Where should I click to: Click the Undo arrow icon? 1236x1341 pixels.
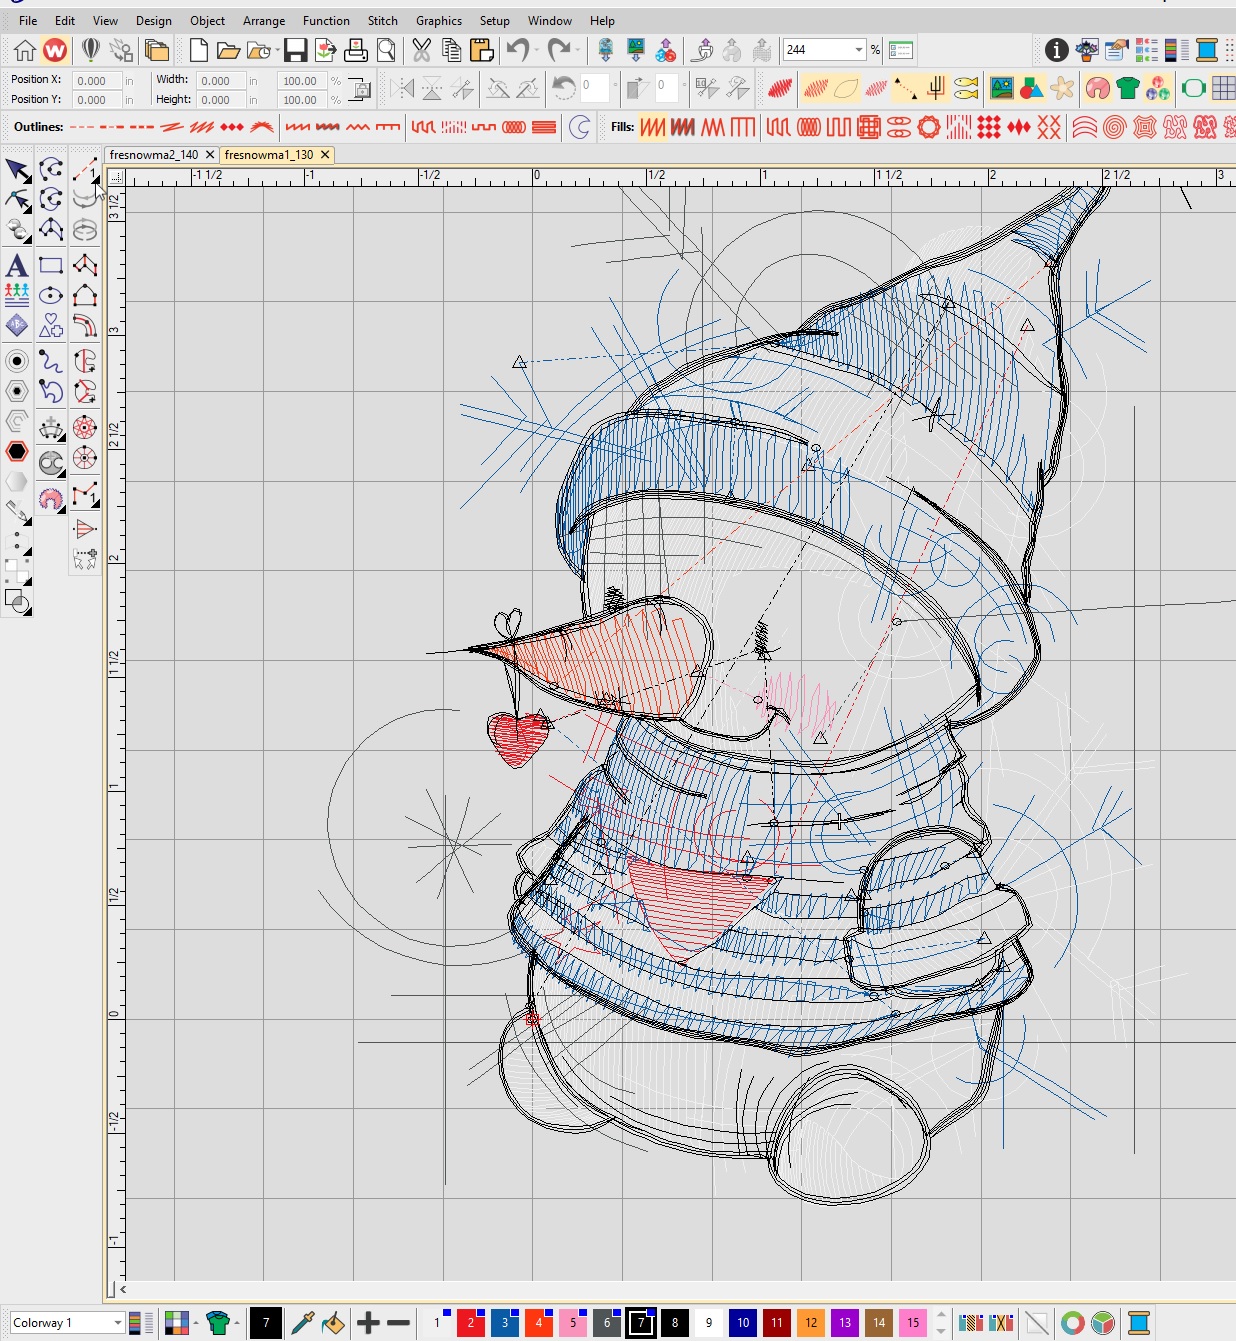coord(517,50)
